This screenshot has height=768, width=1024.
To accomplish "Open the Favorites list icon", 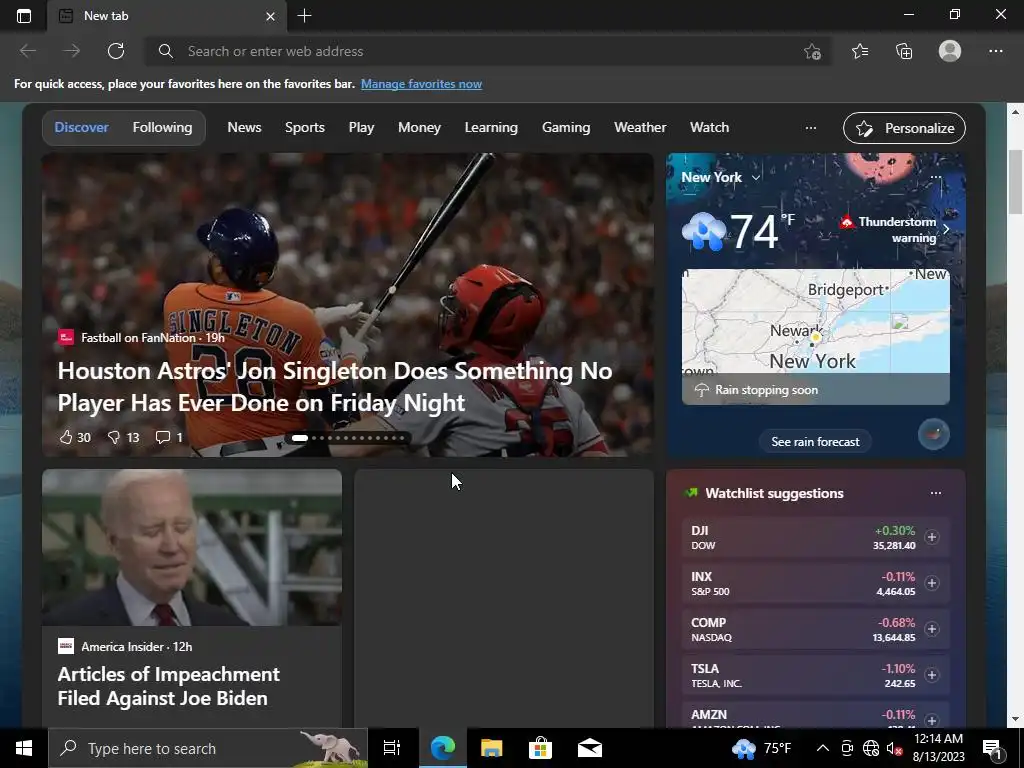I will coord(860,51).
